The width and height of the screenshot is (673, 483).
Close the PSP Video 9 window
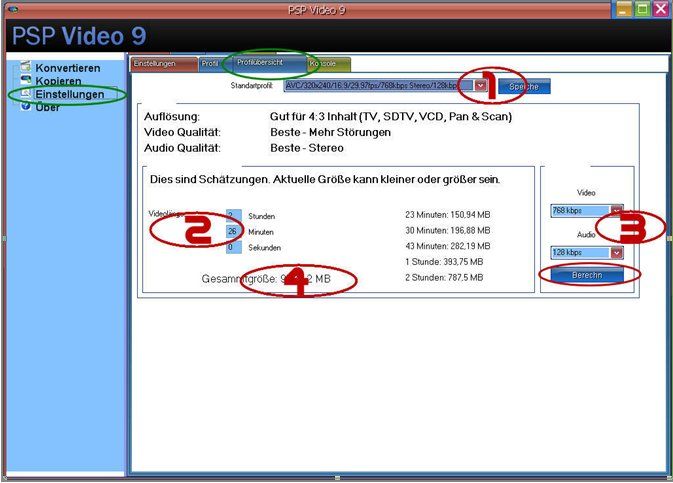click(661, 9)
